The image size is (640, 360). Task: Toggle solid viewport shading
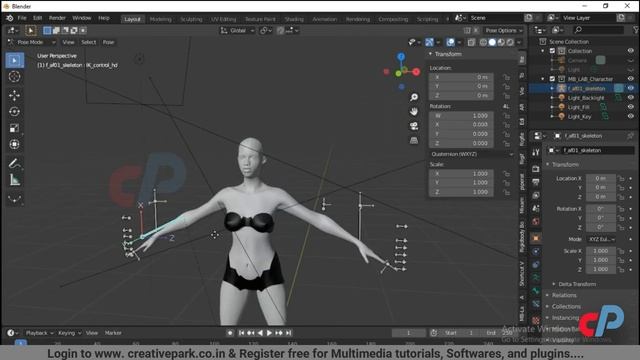492,42
